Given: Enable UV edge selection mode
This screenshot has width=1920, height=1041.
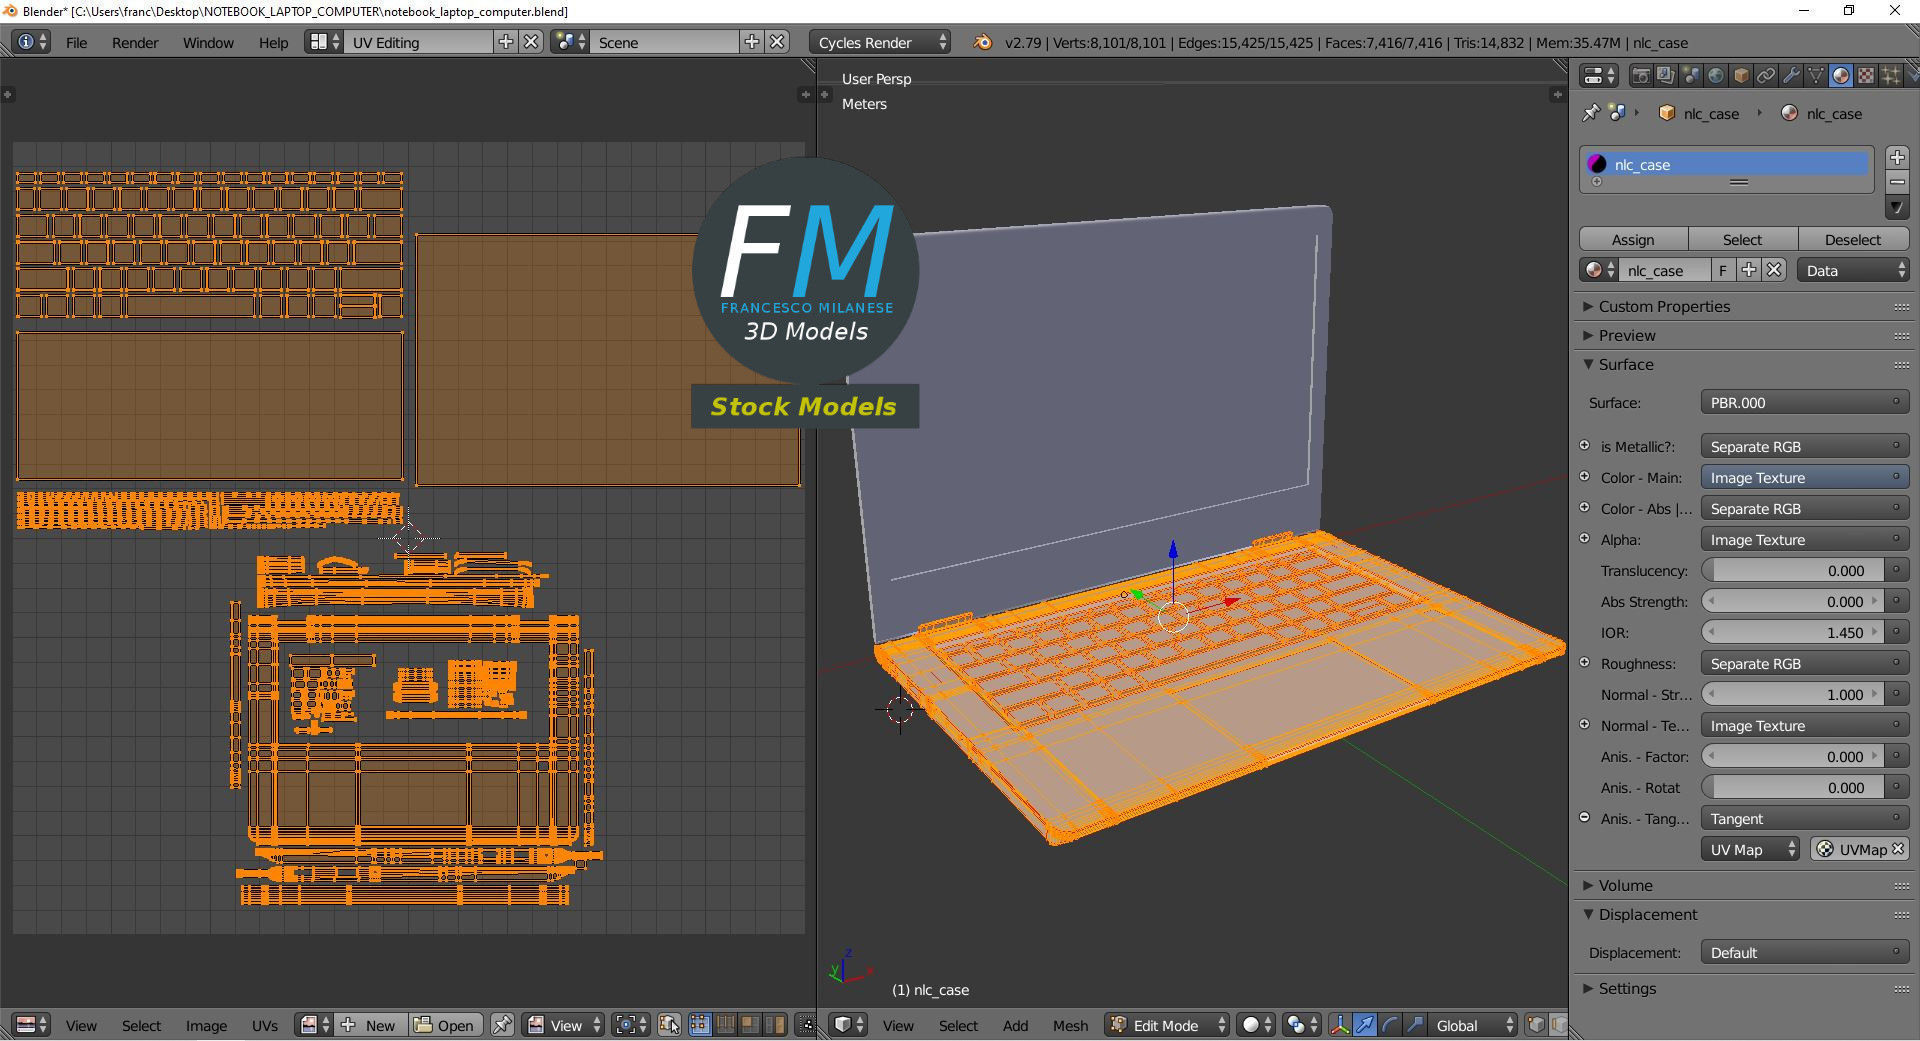Looking at the screenshot, I should (x=725, y=1025).
